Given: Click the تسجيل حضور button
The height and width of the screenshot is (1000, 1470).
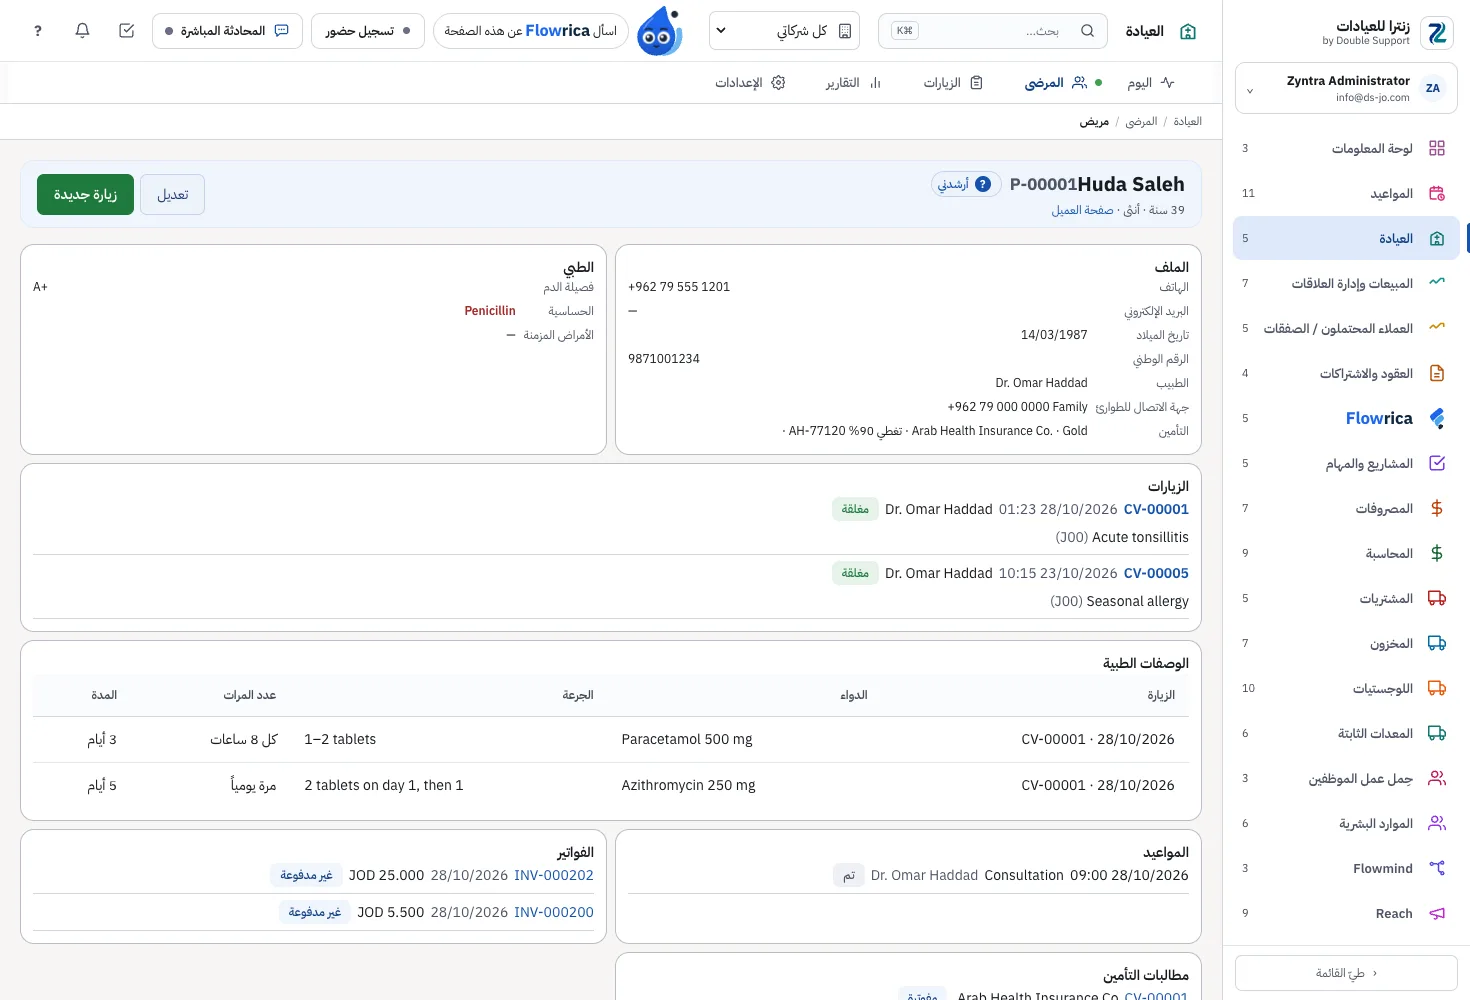Looking at the screenshot, I should 368,31.
